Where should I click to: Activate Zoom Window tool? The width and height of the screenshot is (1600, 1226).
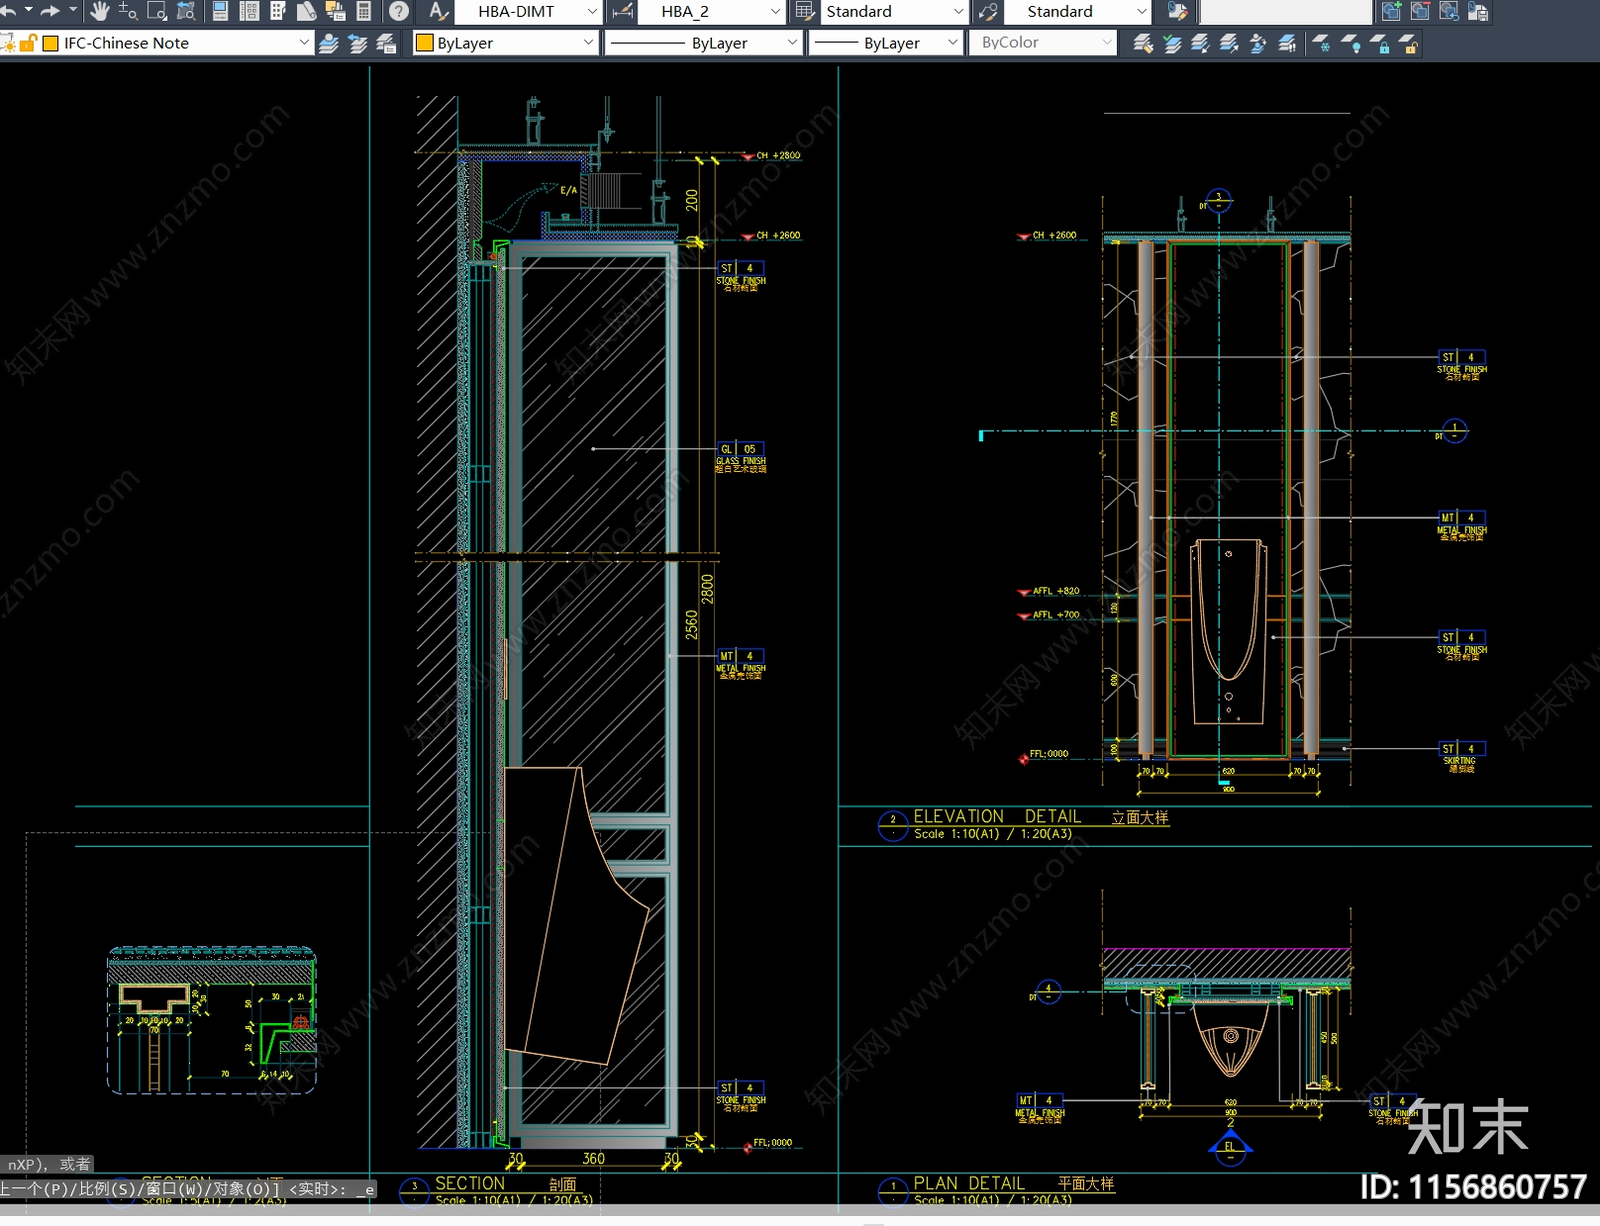coord(157,11)
